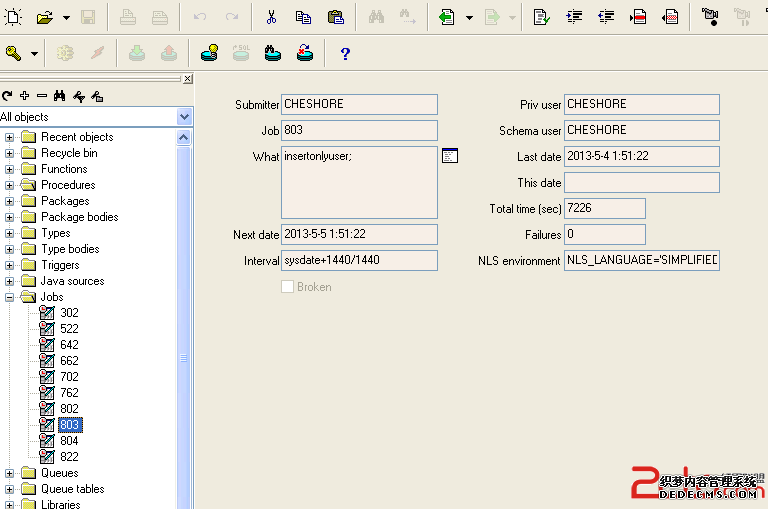Open the editor button beside What field

(450, 156)
